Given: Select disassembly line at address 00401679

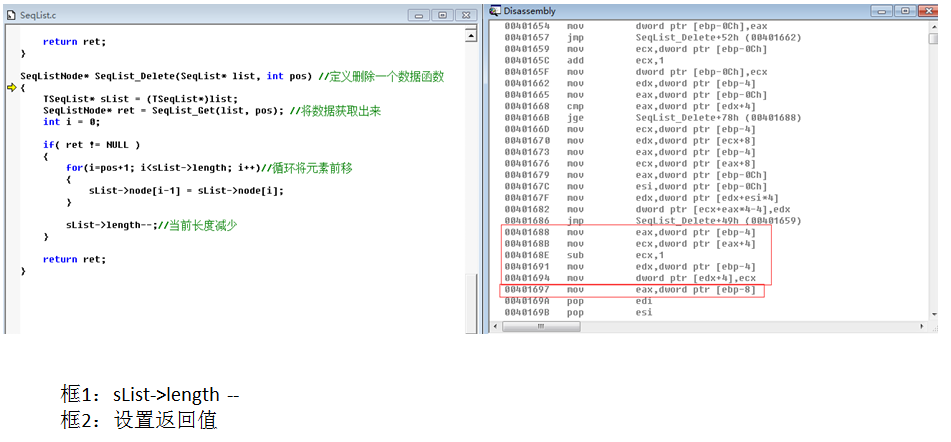Looking at the screenshot, I should coord(636,175).
